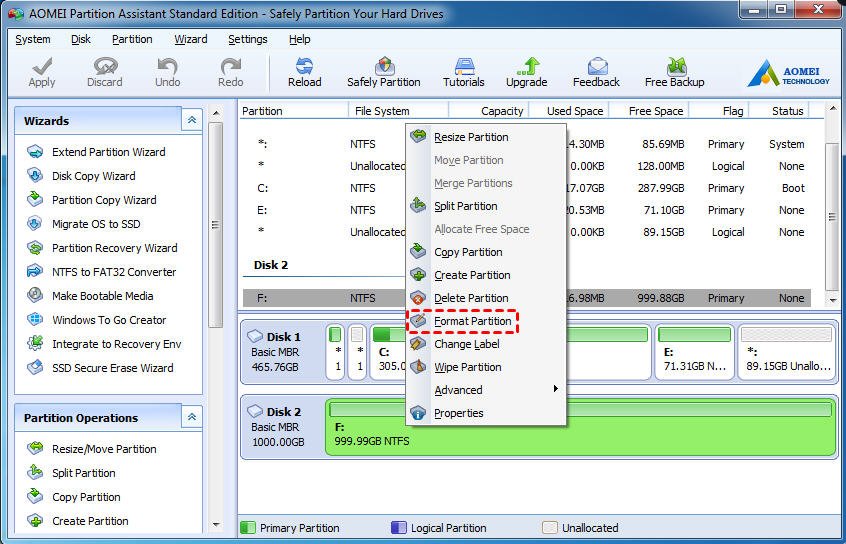
Task: Choose Copy Partition in context menu
Action: [486, 252]
